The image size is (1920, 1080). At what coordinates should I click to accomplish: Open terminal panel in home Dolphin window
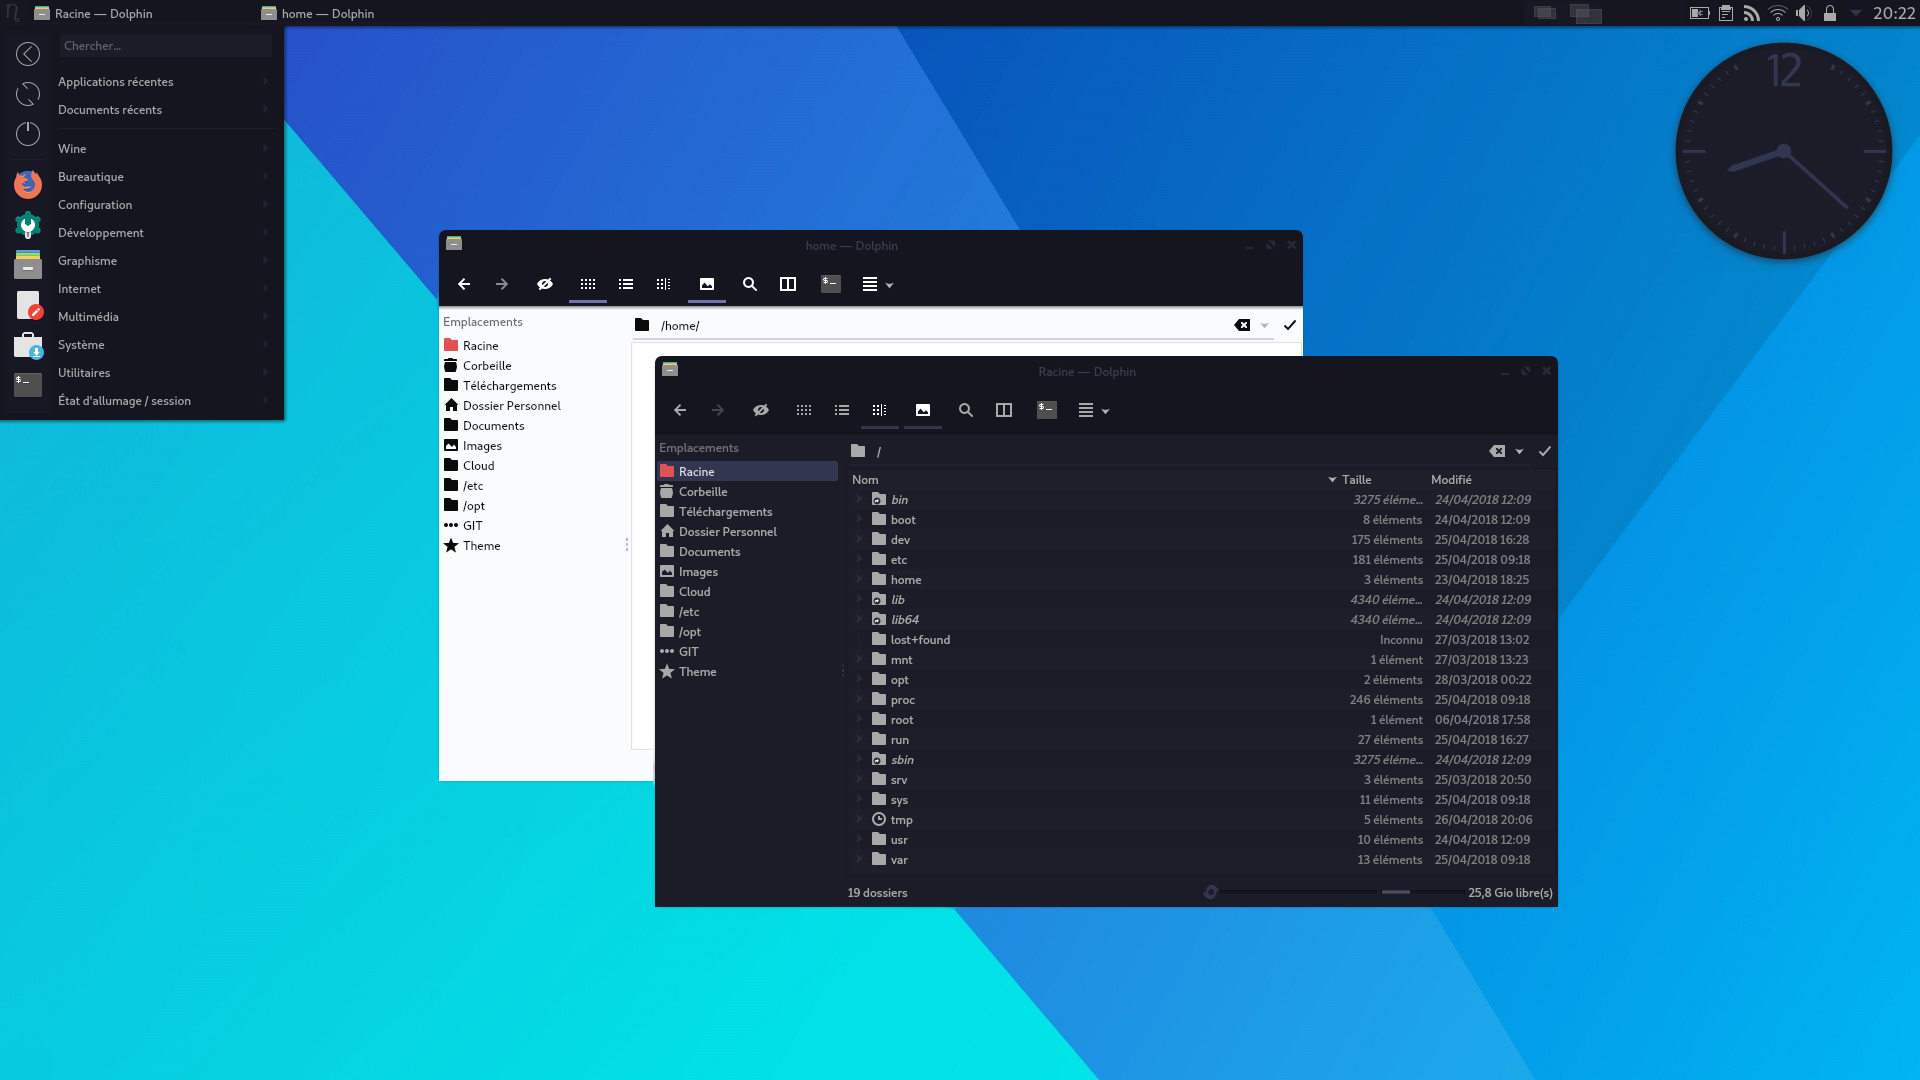coord(830,284)
